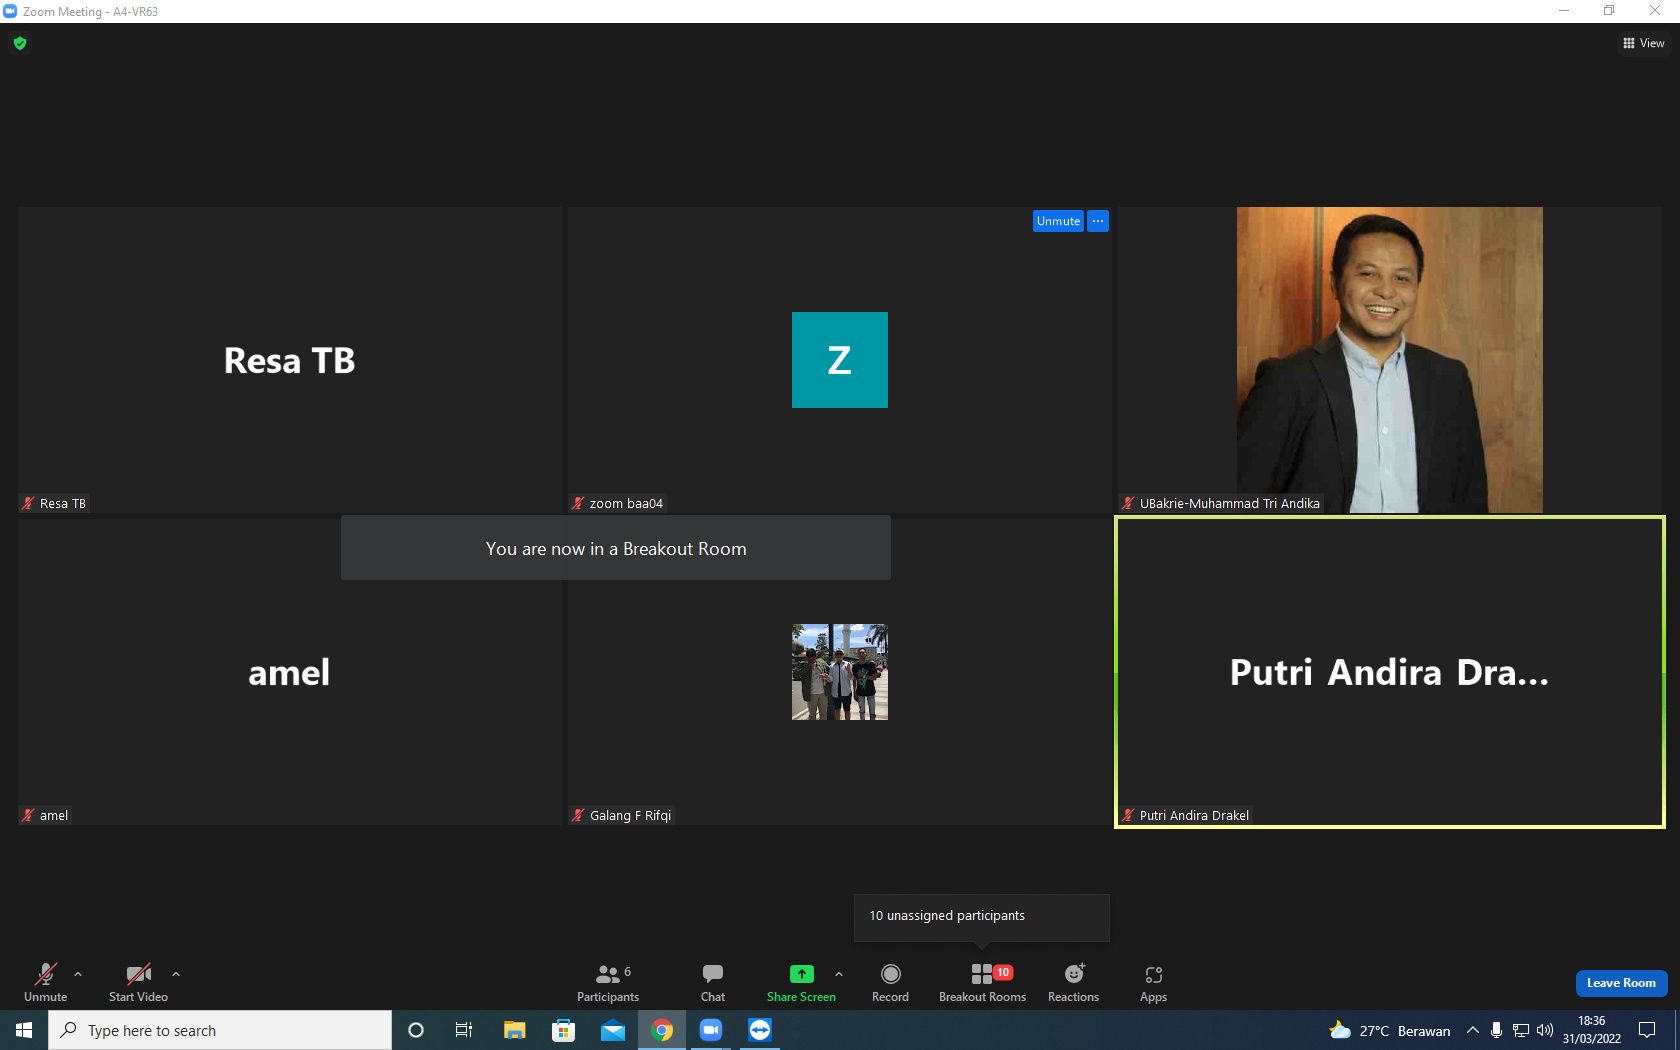
Task: Focus the Windows taskbar search box
Action: 220,1030
